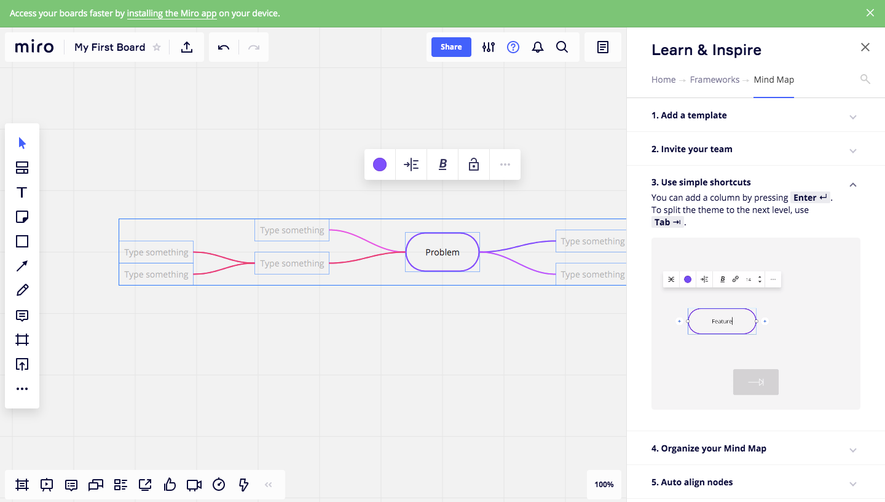Open cards list in bottom toolbar
This screenshot has height=502, width=885.
tap(120, 484)
